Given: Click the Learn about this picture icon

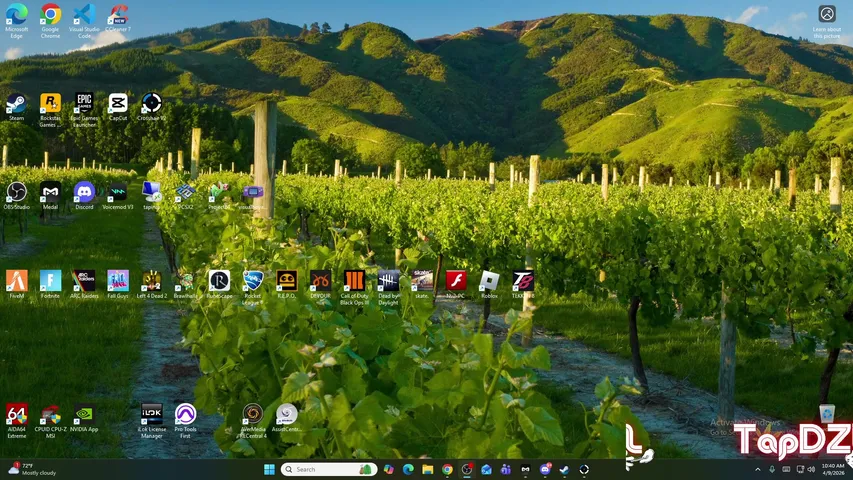Looking at the screenshot, I should click(x=827, y=22).
